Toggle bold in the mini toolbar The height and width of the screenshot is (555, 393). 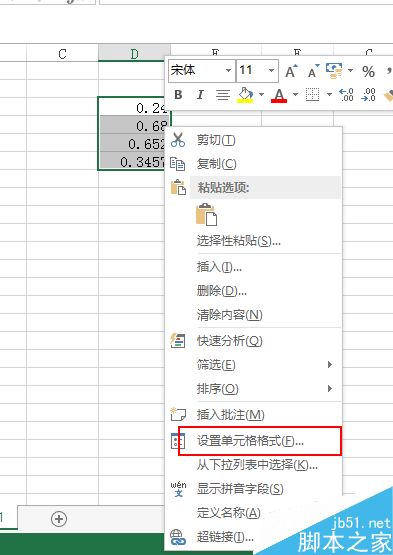[178, 95]
